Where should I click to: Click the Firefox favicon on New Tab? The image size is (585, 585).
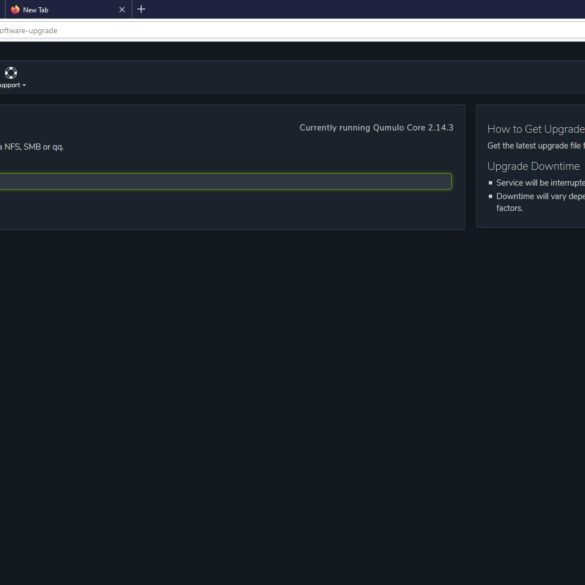15,10
